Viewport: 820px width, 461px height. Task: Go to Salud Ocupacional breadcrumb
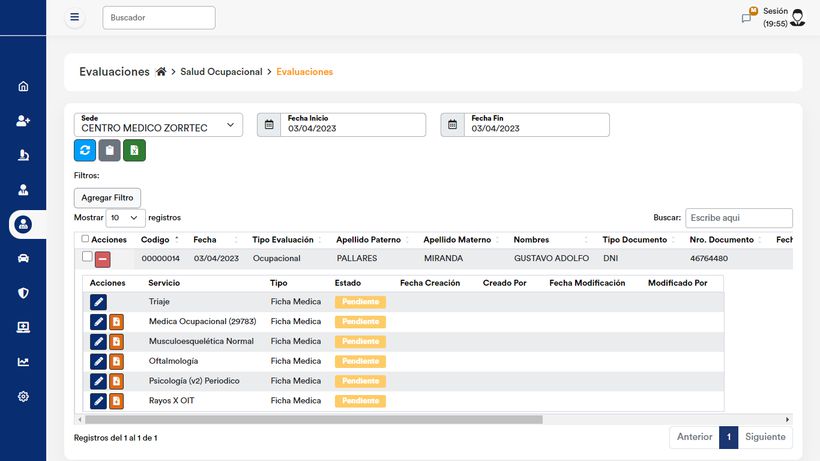(x=221, y=72)
